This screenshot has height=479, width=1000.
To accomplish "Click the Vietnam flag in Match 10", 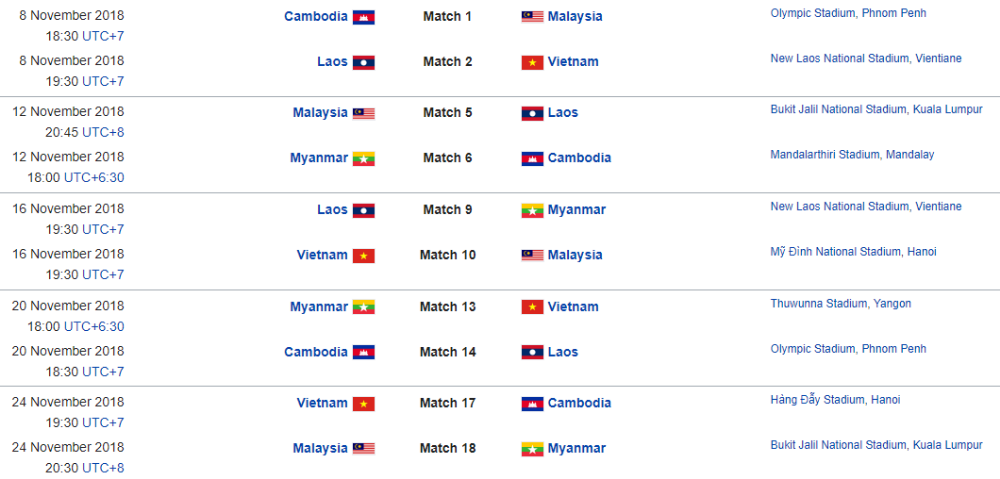I will pyautogui.click(x=364, y=256).
